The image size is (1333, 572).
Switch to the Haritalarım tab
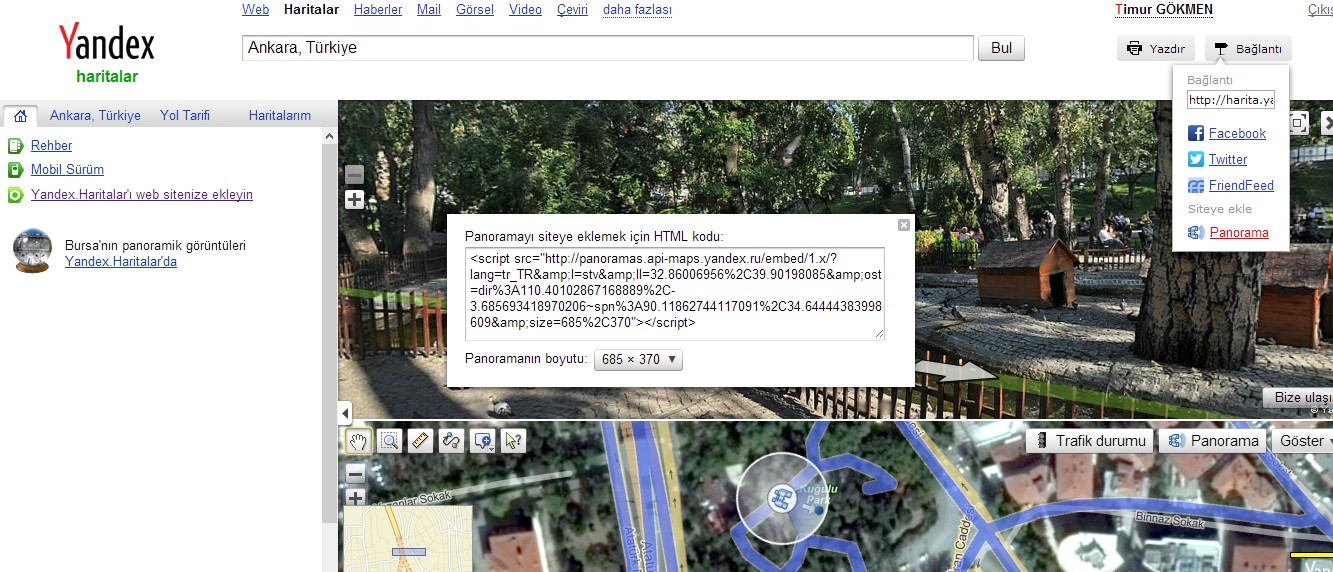tap(280, 115)
